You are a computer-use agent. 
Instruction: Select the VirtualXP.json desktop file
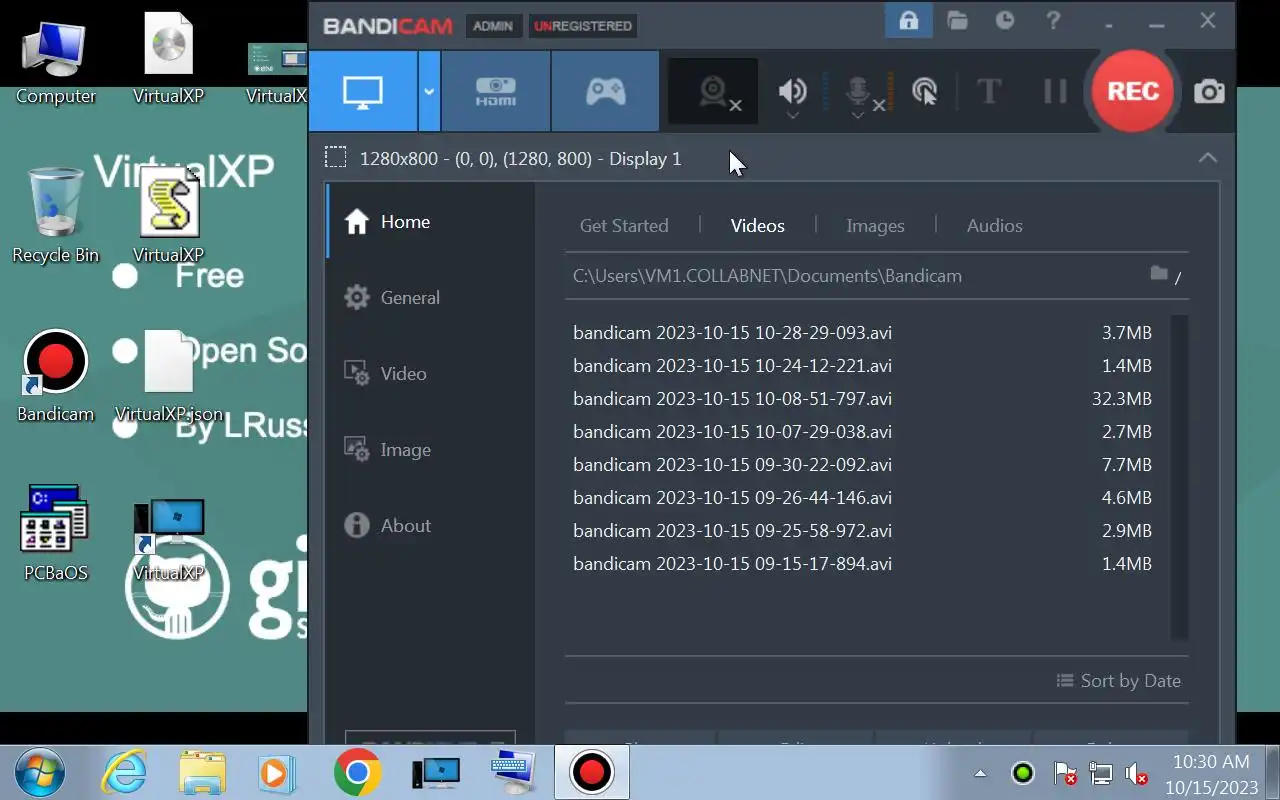click(x=168, y=377)
